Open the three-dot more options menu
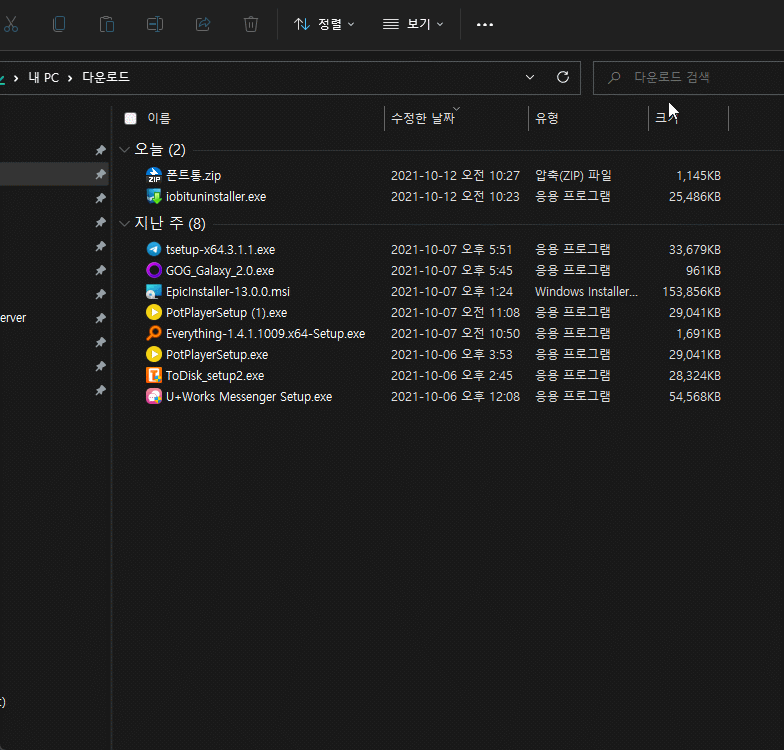784x750 pixels. tap(484, 24)
